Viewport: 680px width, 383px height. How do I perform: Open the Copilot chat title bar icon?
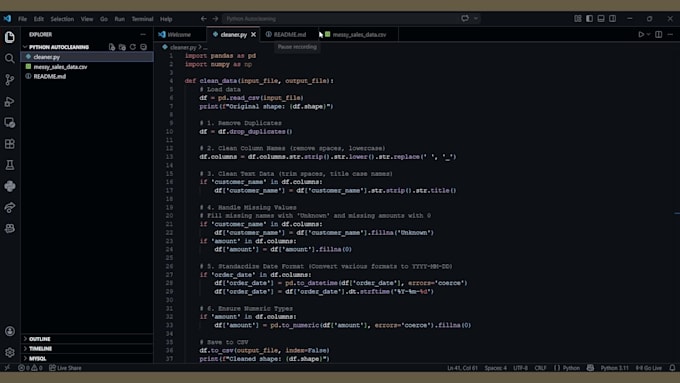[465, 19]
